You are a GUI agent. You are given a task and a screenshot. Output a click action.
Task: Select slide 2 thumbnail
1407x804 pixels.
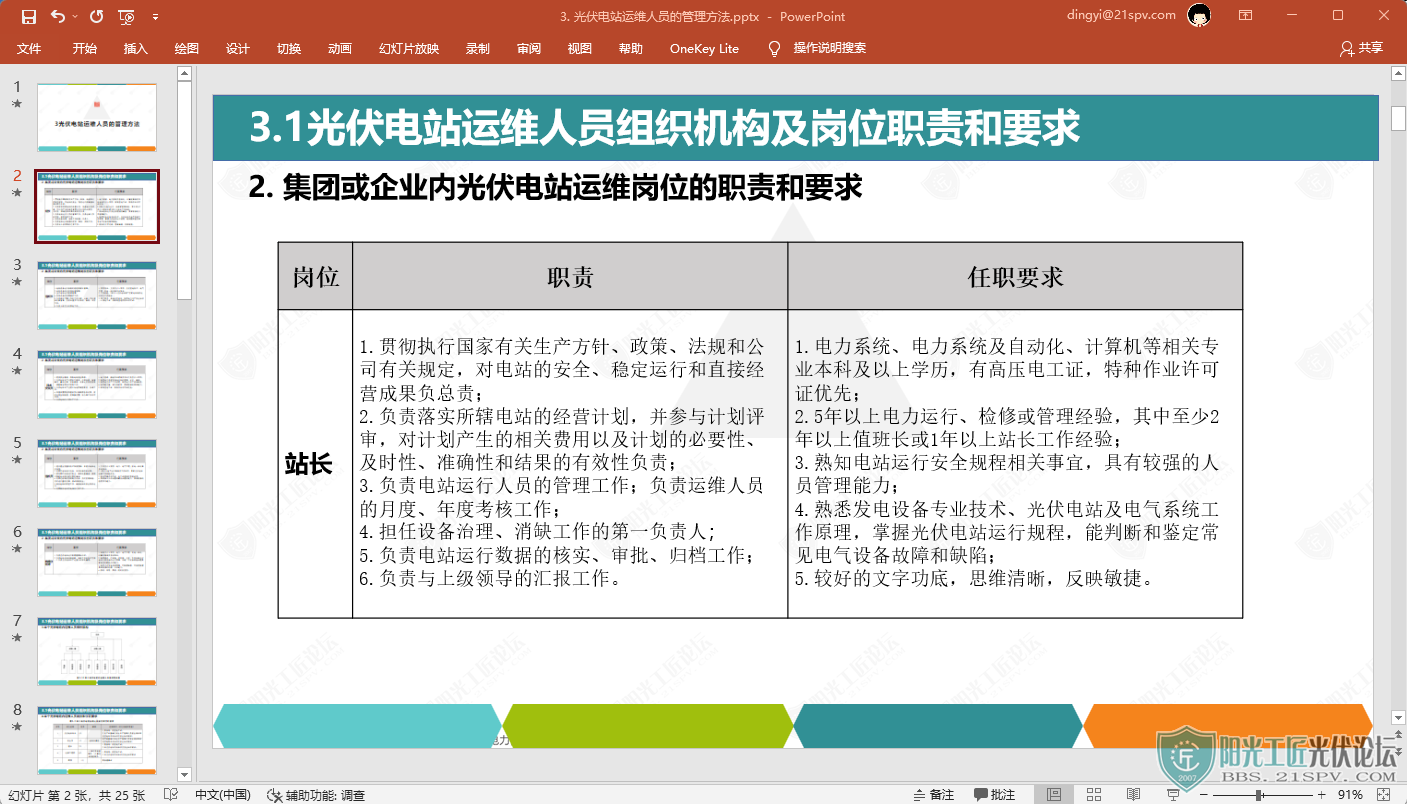click(x=97, y=206)
